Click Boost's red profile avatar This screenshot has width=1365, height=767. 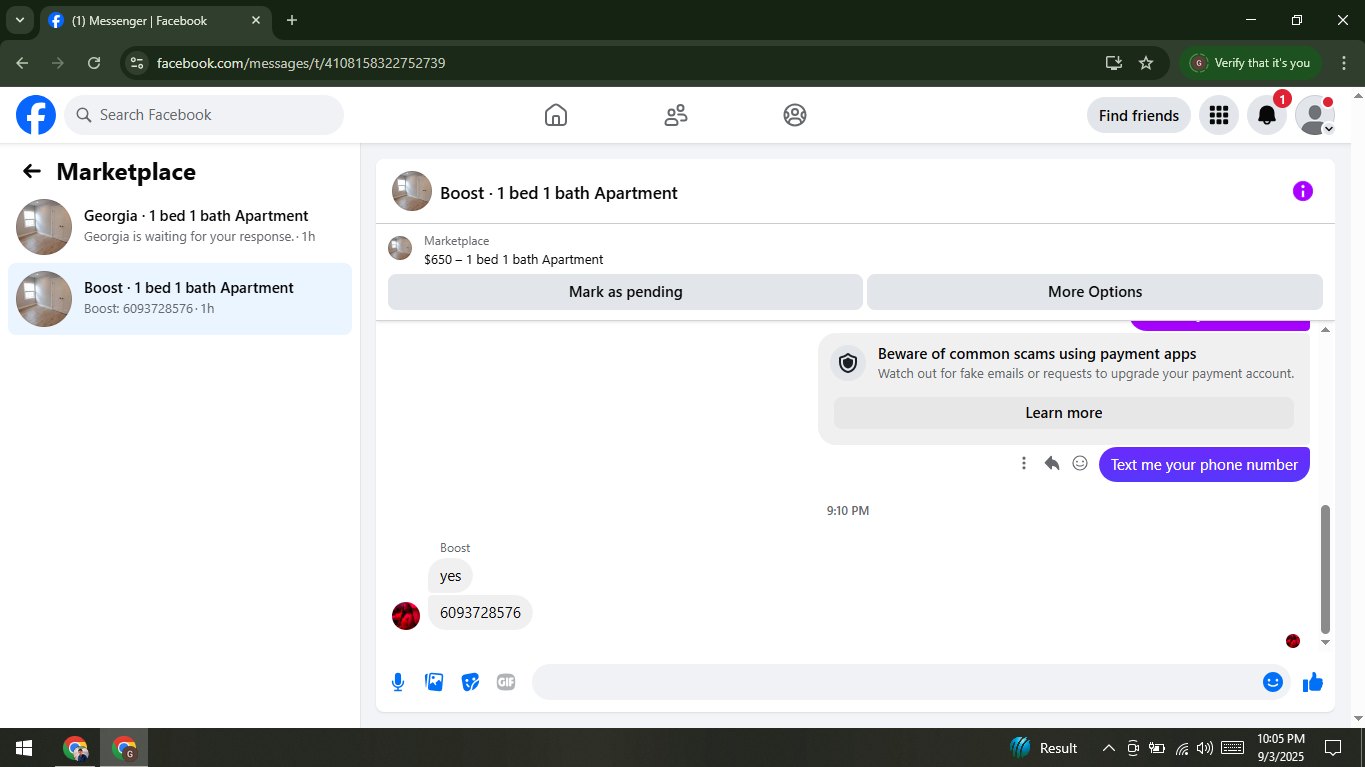coord(406,616)
